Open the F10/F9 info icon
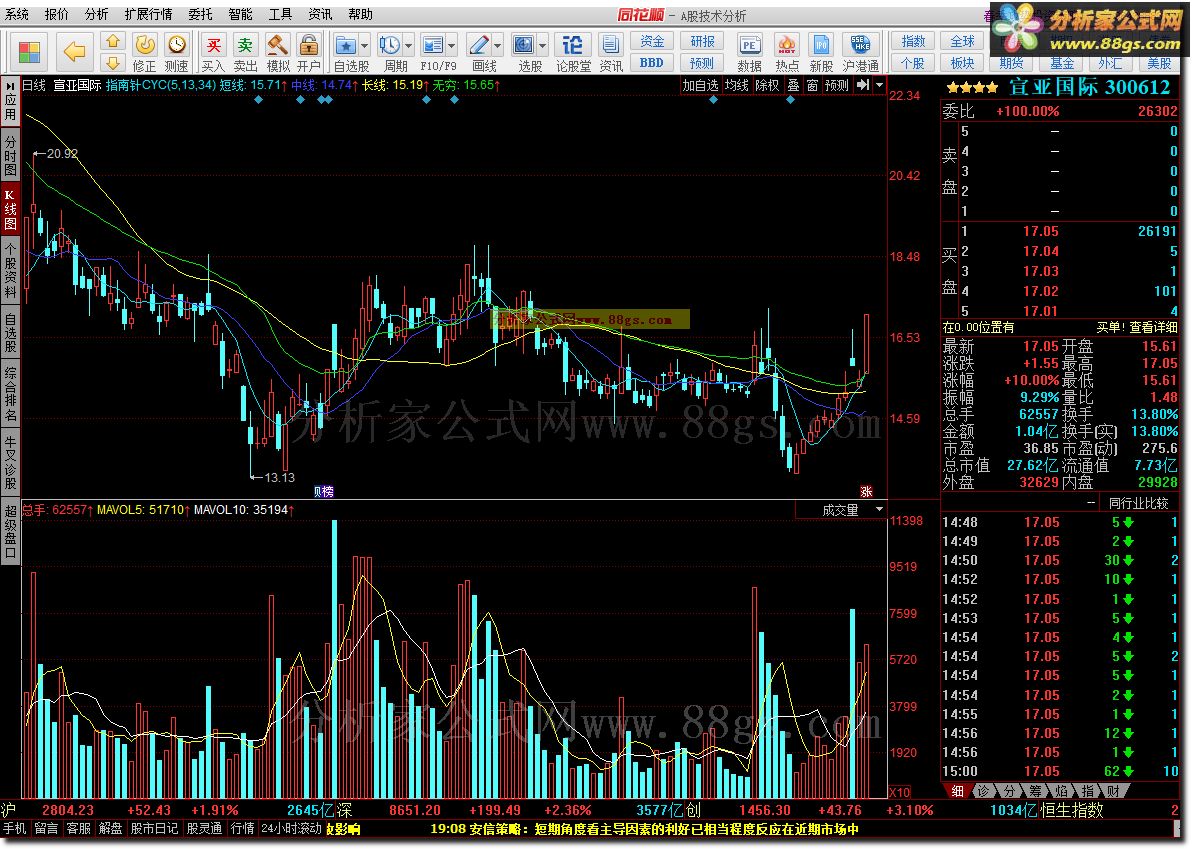The width and height of the screenshot is (1192, 849). pyautogui.click(x=433, y=46)
